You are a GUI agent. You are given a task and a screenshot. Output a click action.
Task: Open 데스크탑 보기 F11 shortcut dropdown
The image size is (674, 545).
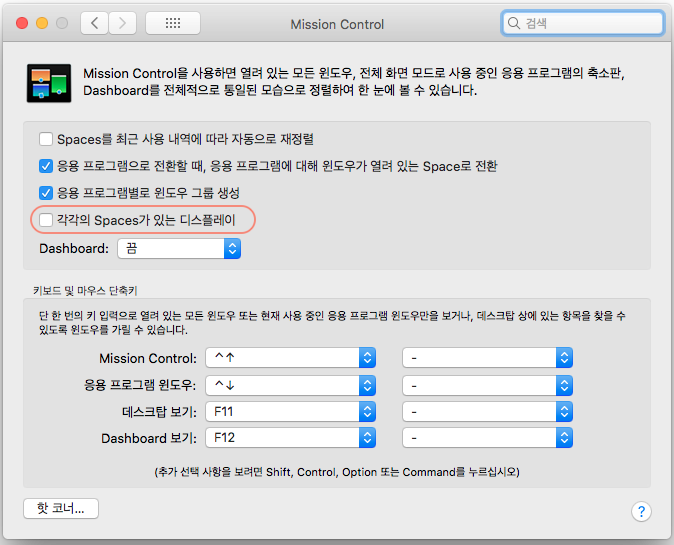[291, 412]
